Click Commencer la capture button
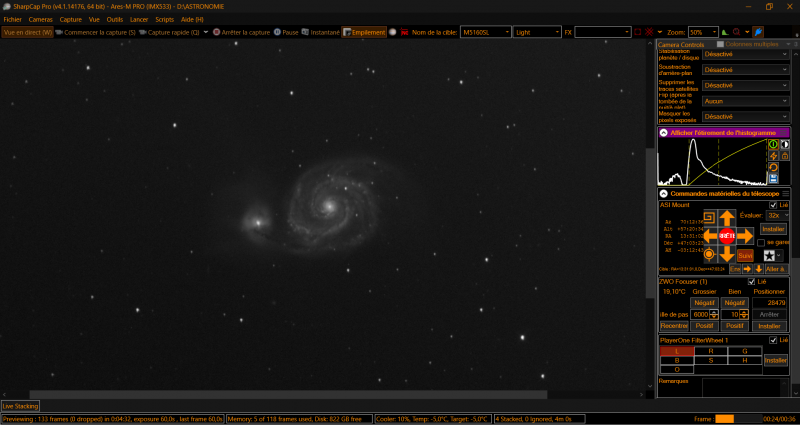 click(x=95, y=32)
